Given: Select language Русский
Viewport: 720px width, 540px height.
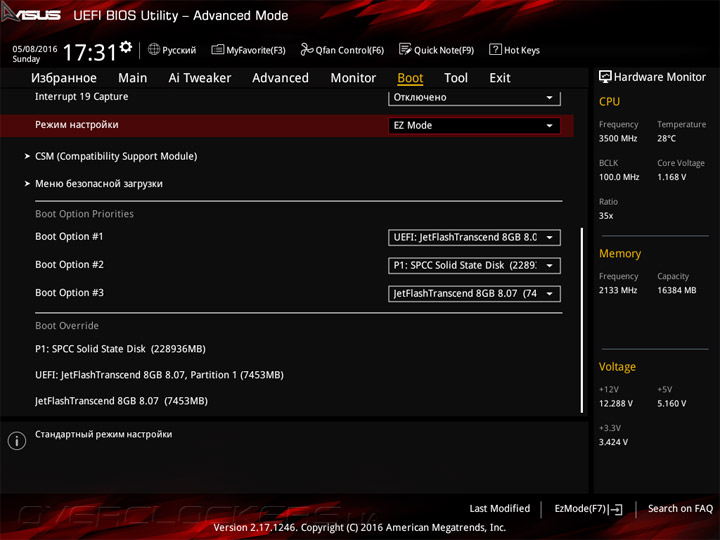Looking at the screenshot, I should (x=179, y=50).
